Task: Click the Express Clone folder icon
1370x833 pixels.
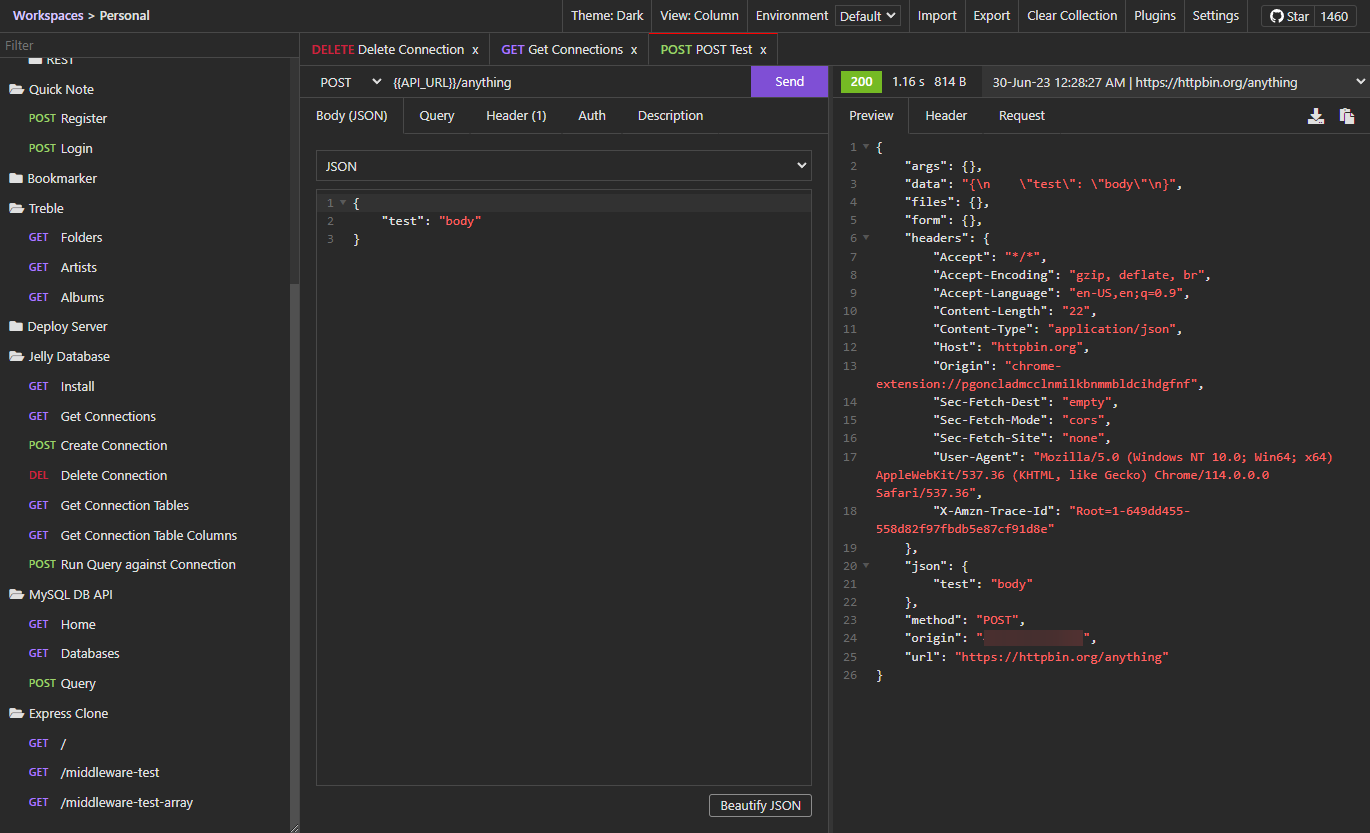Action: point(16,713)
